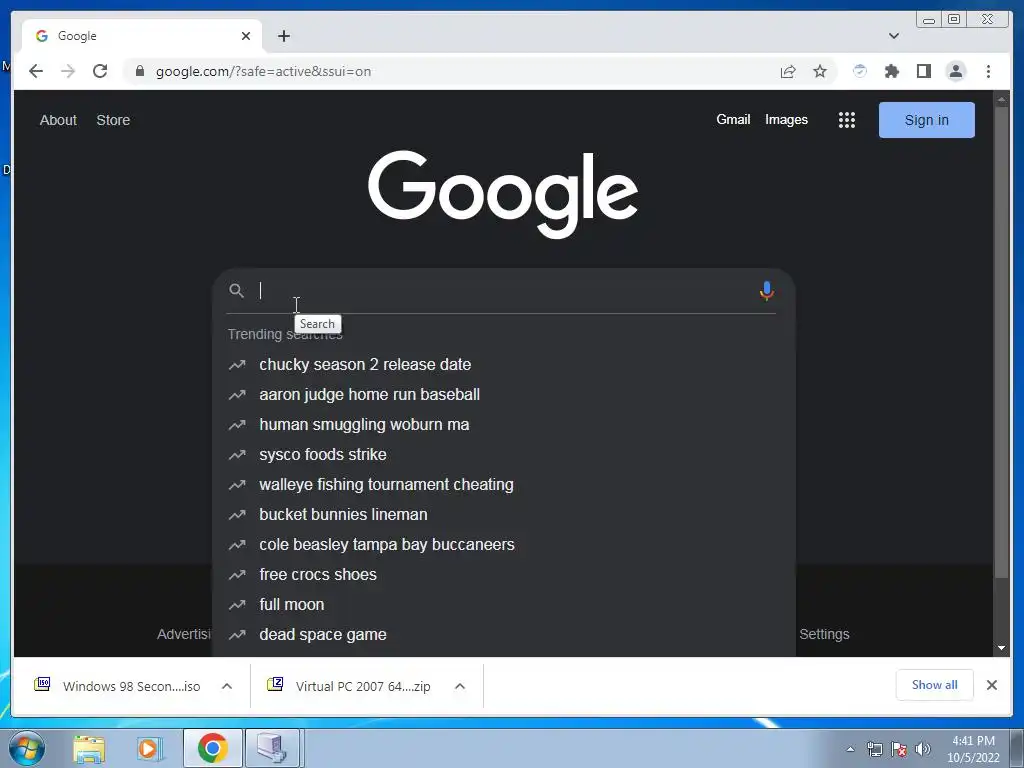Select suggestion cole beasley tampa bay buccaneers
This screenshot has width=1024, height=768.
point(503,545)
